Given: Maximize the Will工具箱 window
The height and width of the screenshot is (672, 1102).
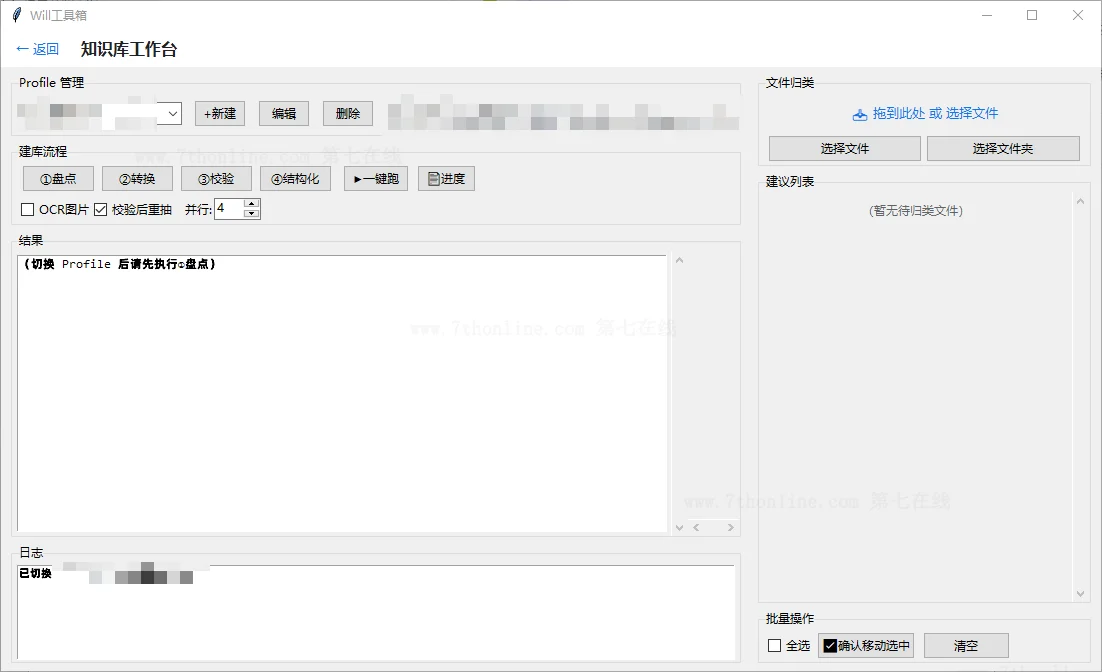Looking at the screenshot, I should point(1032,15).
